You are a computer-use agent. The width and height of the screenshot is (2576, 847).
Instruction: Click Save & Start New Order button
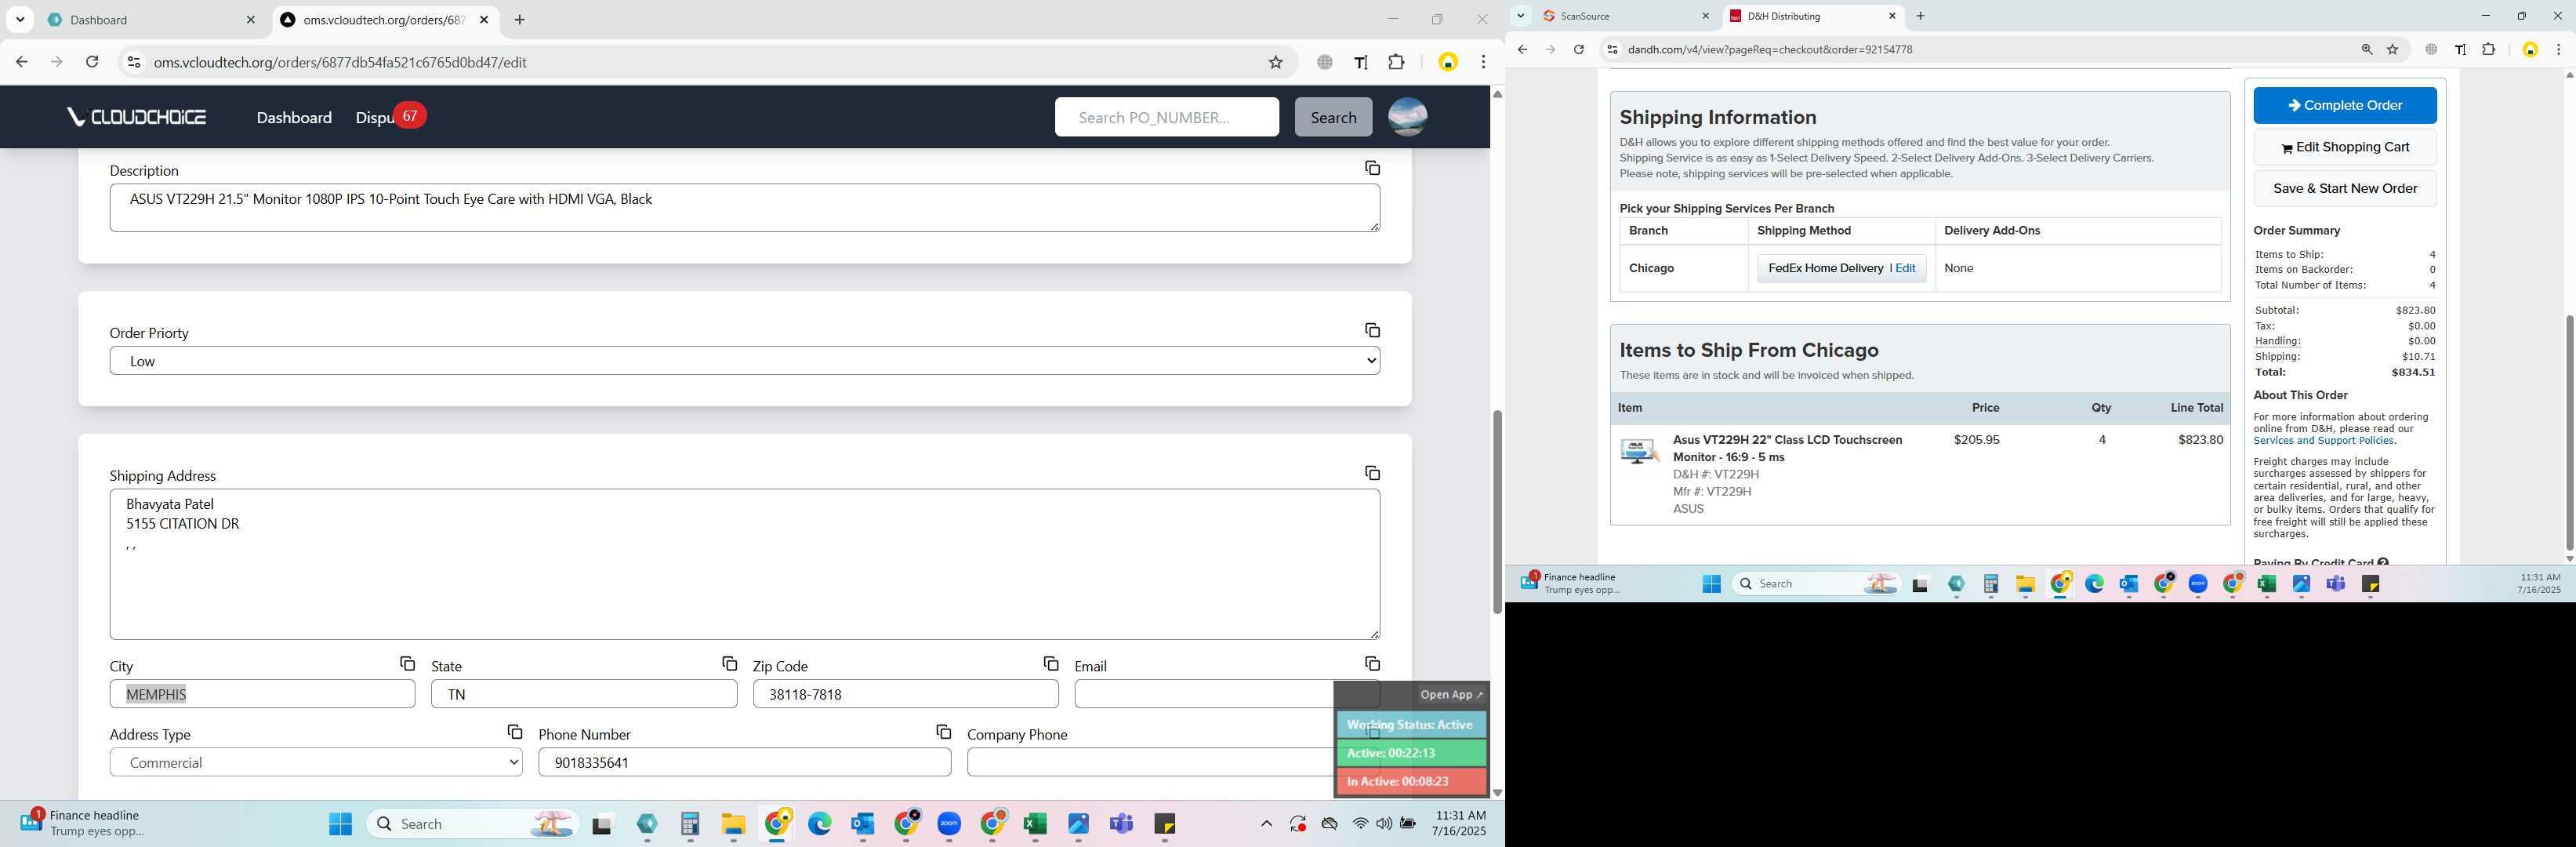tap(2344, 188)
